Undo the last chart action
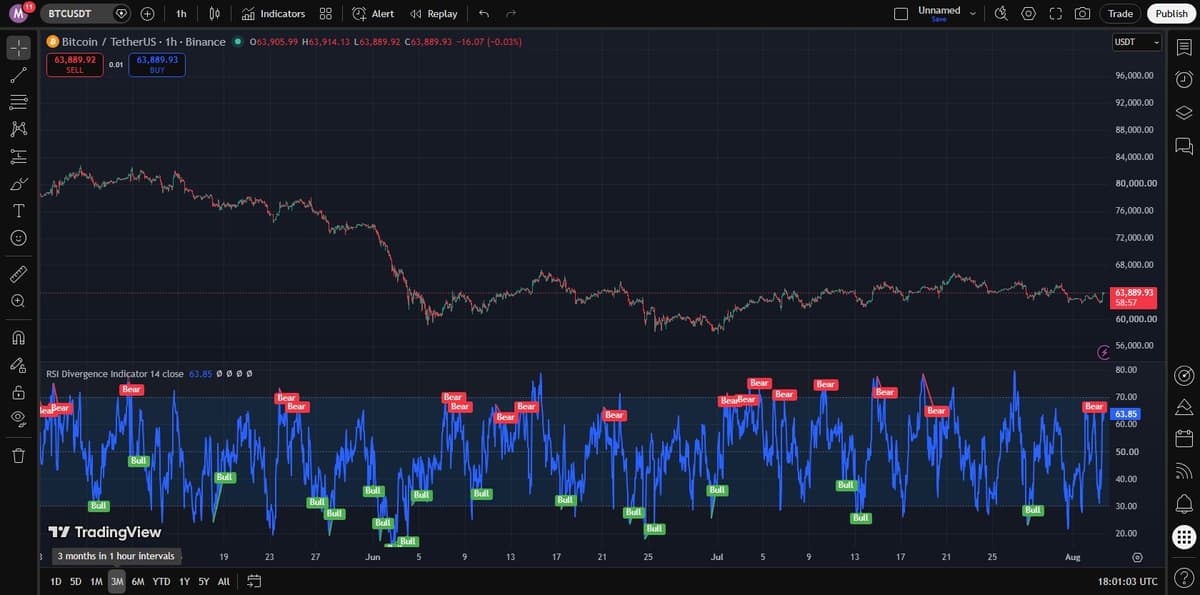 (x=484, y=14)
